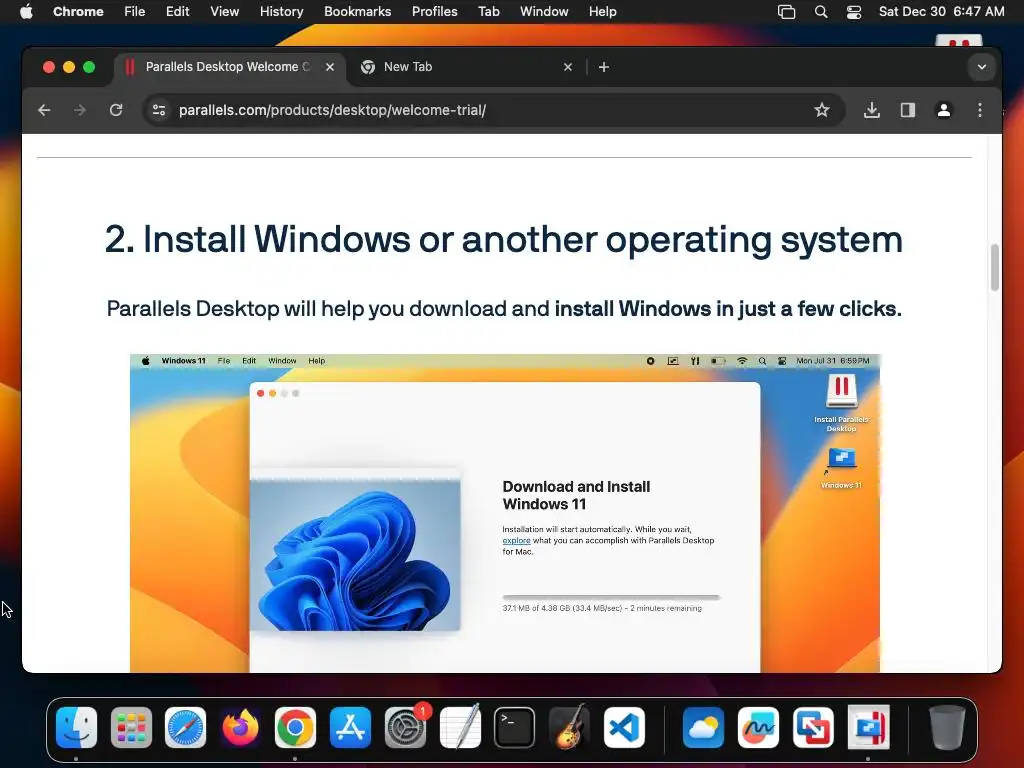Launch Safari from the Dock
This screenshot has width=1024, height=768.
point(185,728)
